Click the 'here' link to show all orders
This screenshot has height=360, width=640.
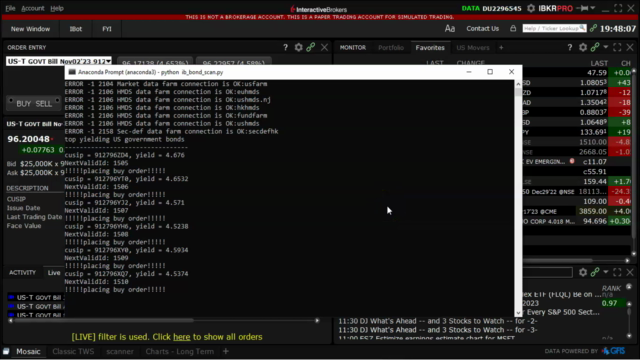click(182, 337)
